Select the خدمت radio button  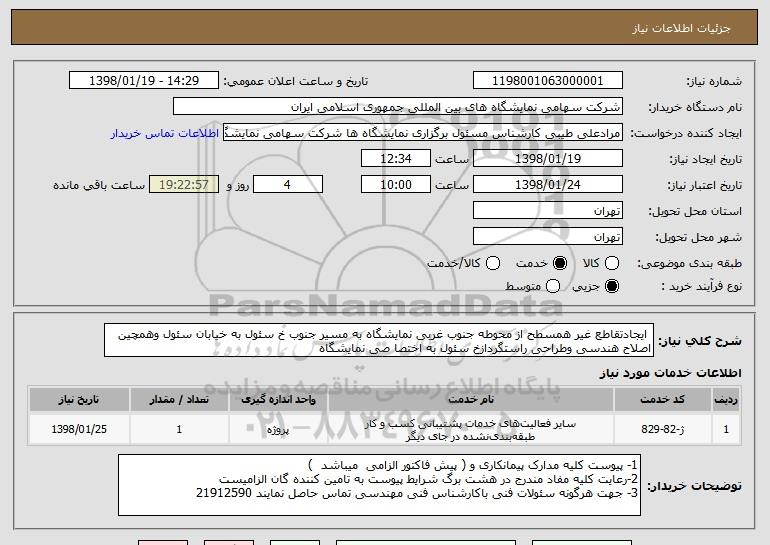(x=560, y=263)
